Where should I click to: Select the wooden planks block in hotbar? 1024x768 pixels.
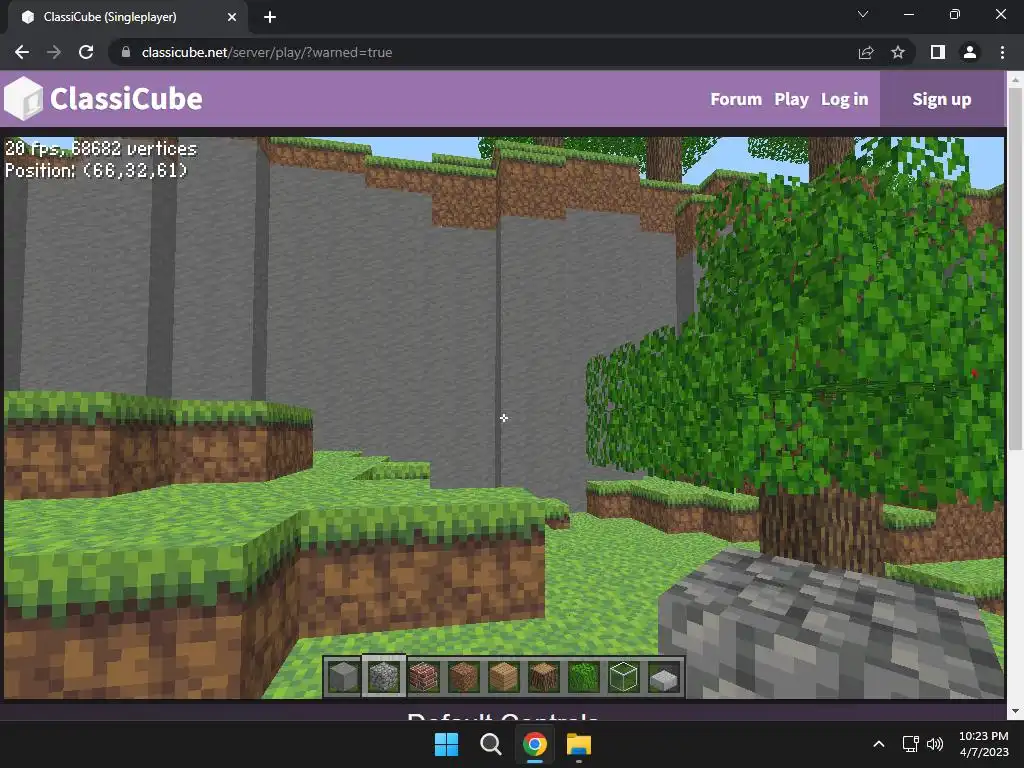pos(504,677)
